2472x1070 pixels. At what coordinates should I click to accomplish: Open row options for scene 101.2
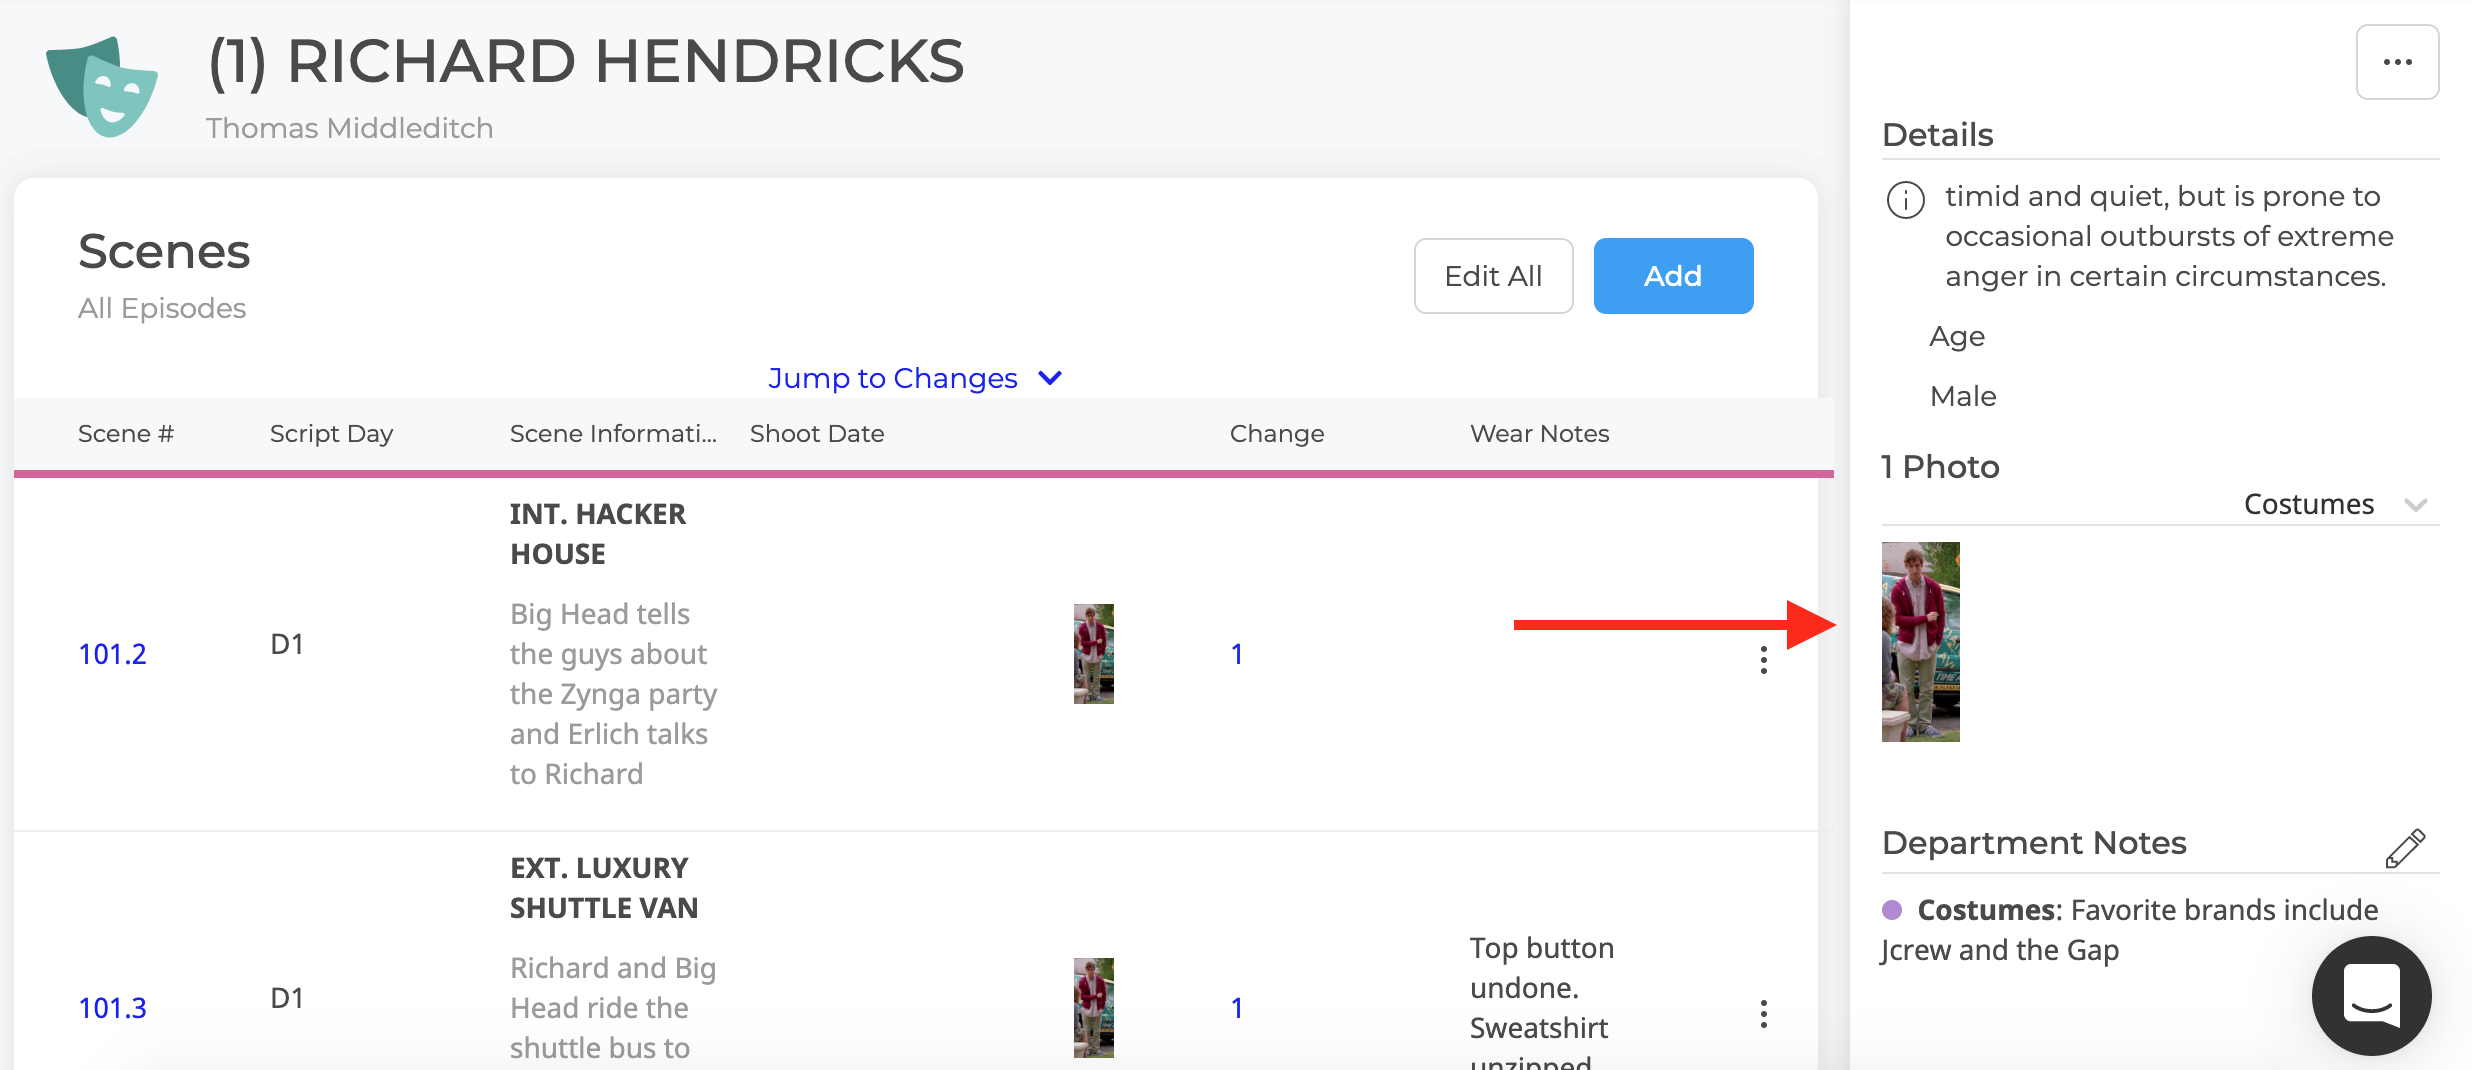1763,660
